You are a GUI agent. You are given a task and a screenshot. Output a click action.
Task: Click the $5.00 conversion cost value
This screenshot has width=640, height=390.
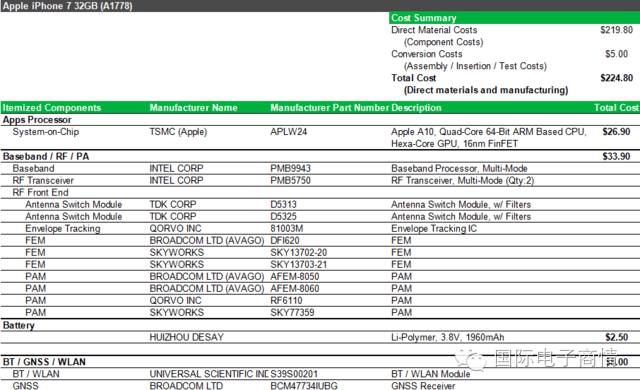coord(617,54)
